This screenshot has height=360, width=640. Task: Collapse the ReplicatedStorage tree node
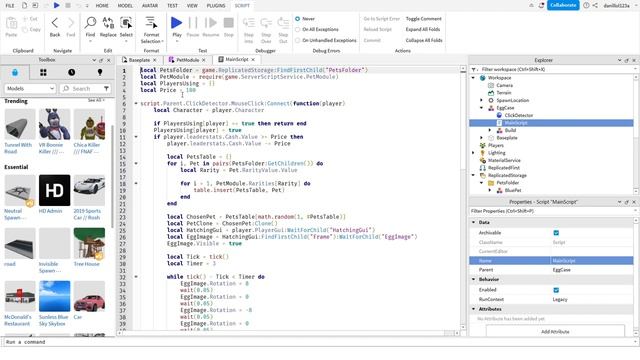click(473, 175)
